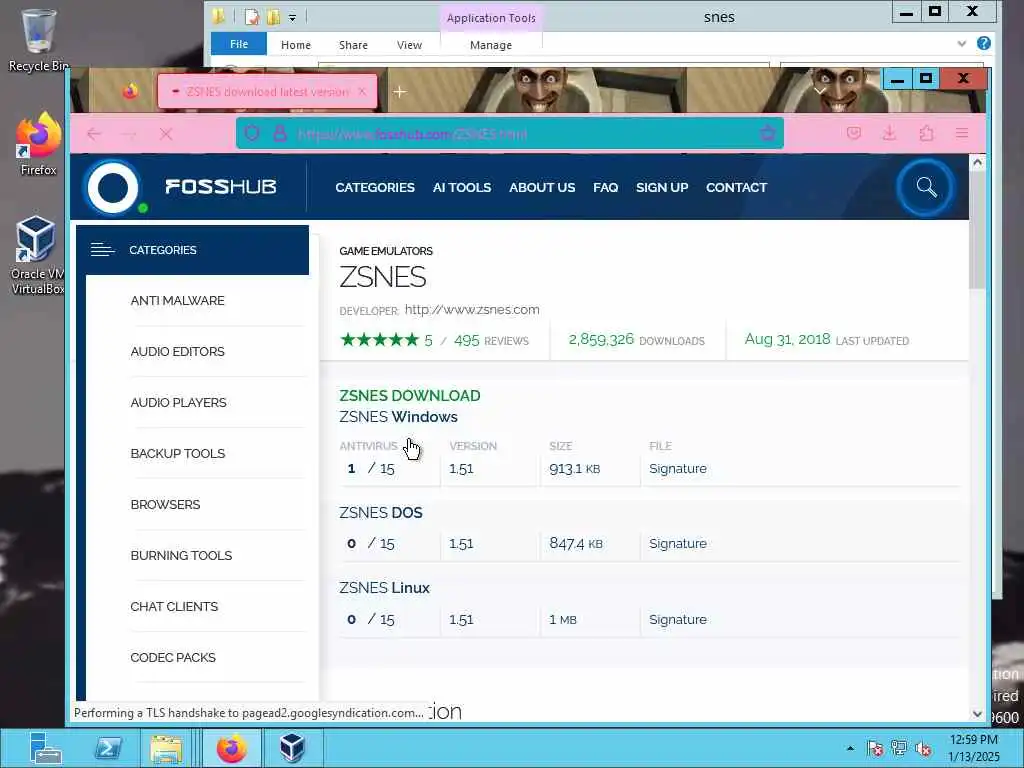Open the Firefox hamburger menu
1024x768 pixels.
coord(961,133)
